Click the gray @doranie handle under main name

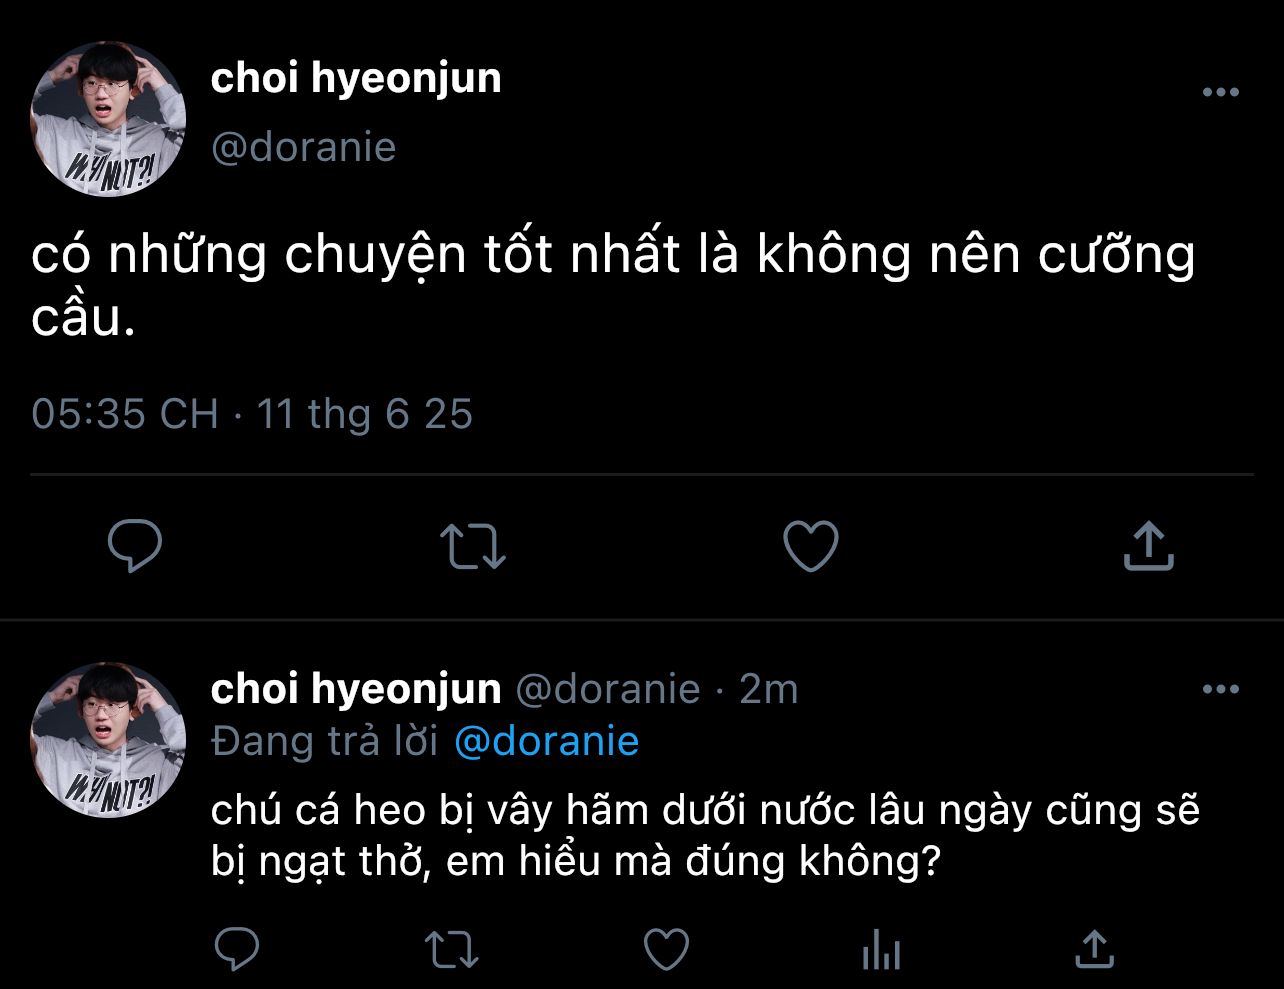pos(304,147)
